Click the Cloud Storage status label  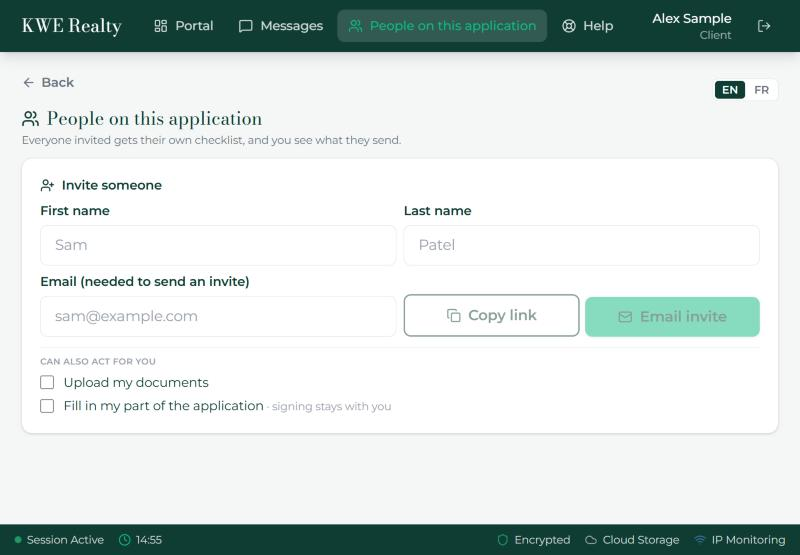coord(641,540)
